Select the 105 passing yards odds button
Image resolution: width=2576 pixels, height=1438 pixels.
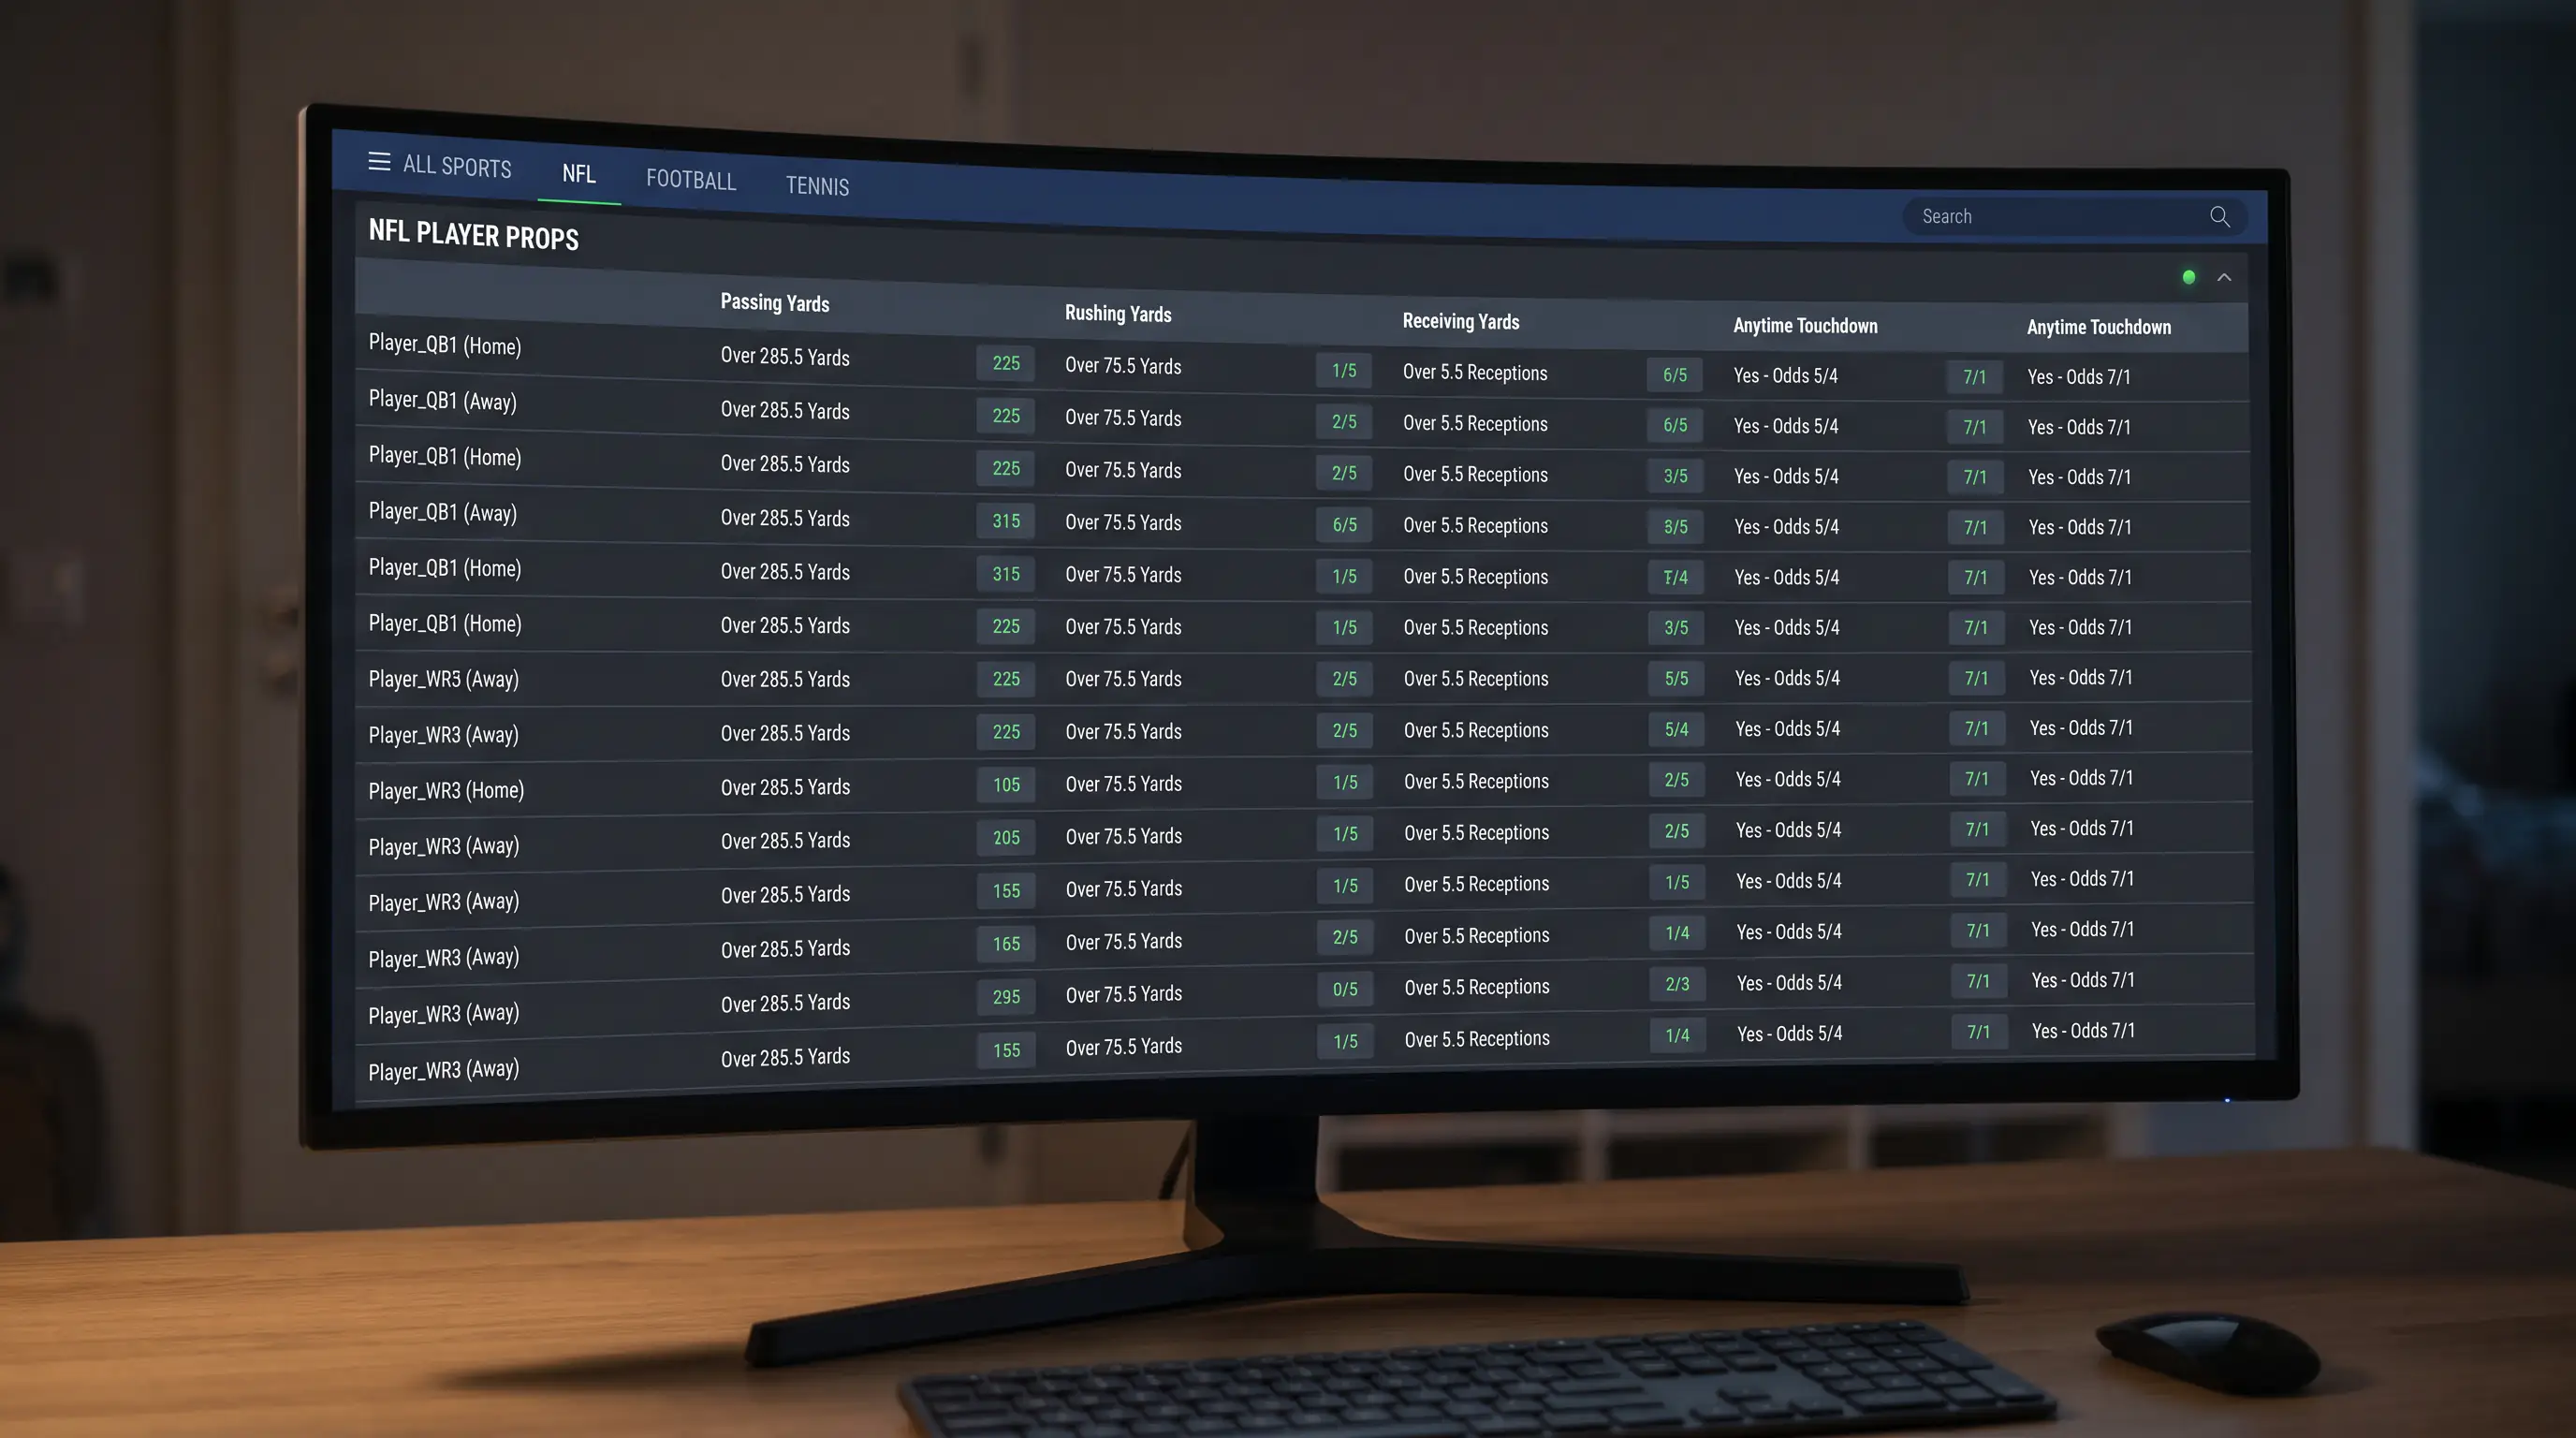coord(1006,785)
